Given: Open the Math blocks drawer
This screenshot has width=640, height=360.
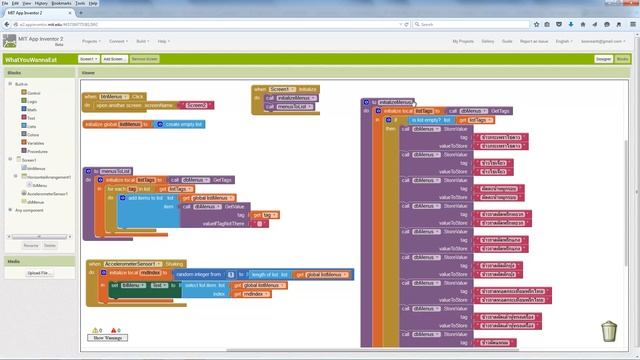Looking at the screenshot, I should click(29, 109).
